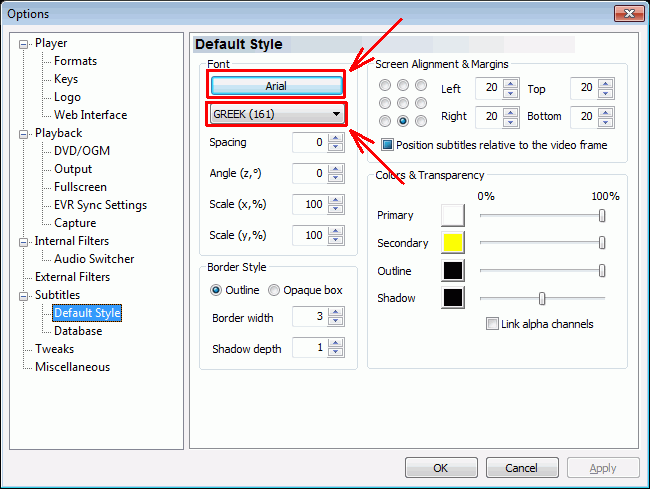This screenshot has height=489, width=650.
Task: Collapse the Player tree node
Action: (x=24, y=44)
